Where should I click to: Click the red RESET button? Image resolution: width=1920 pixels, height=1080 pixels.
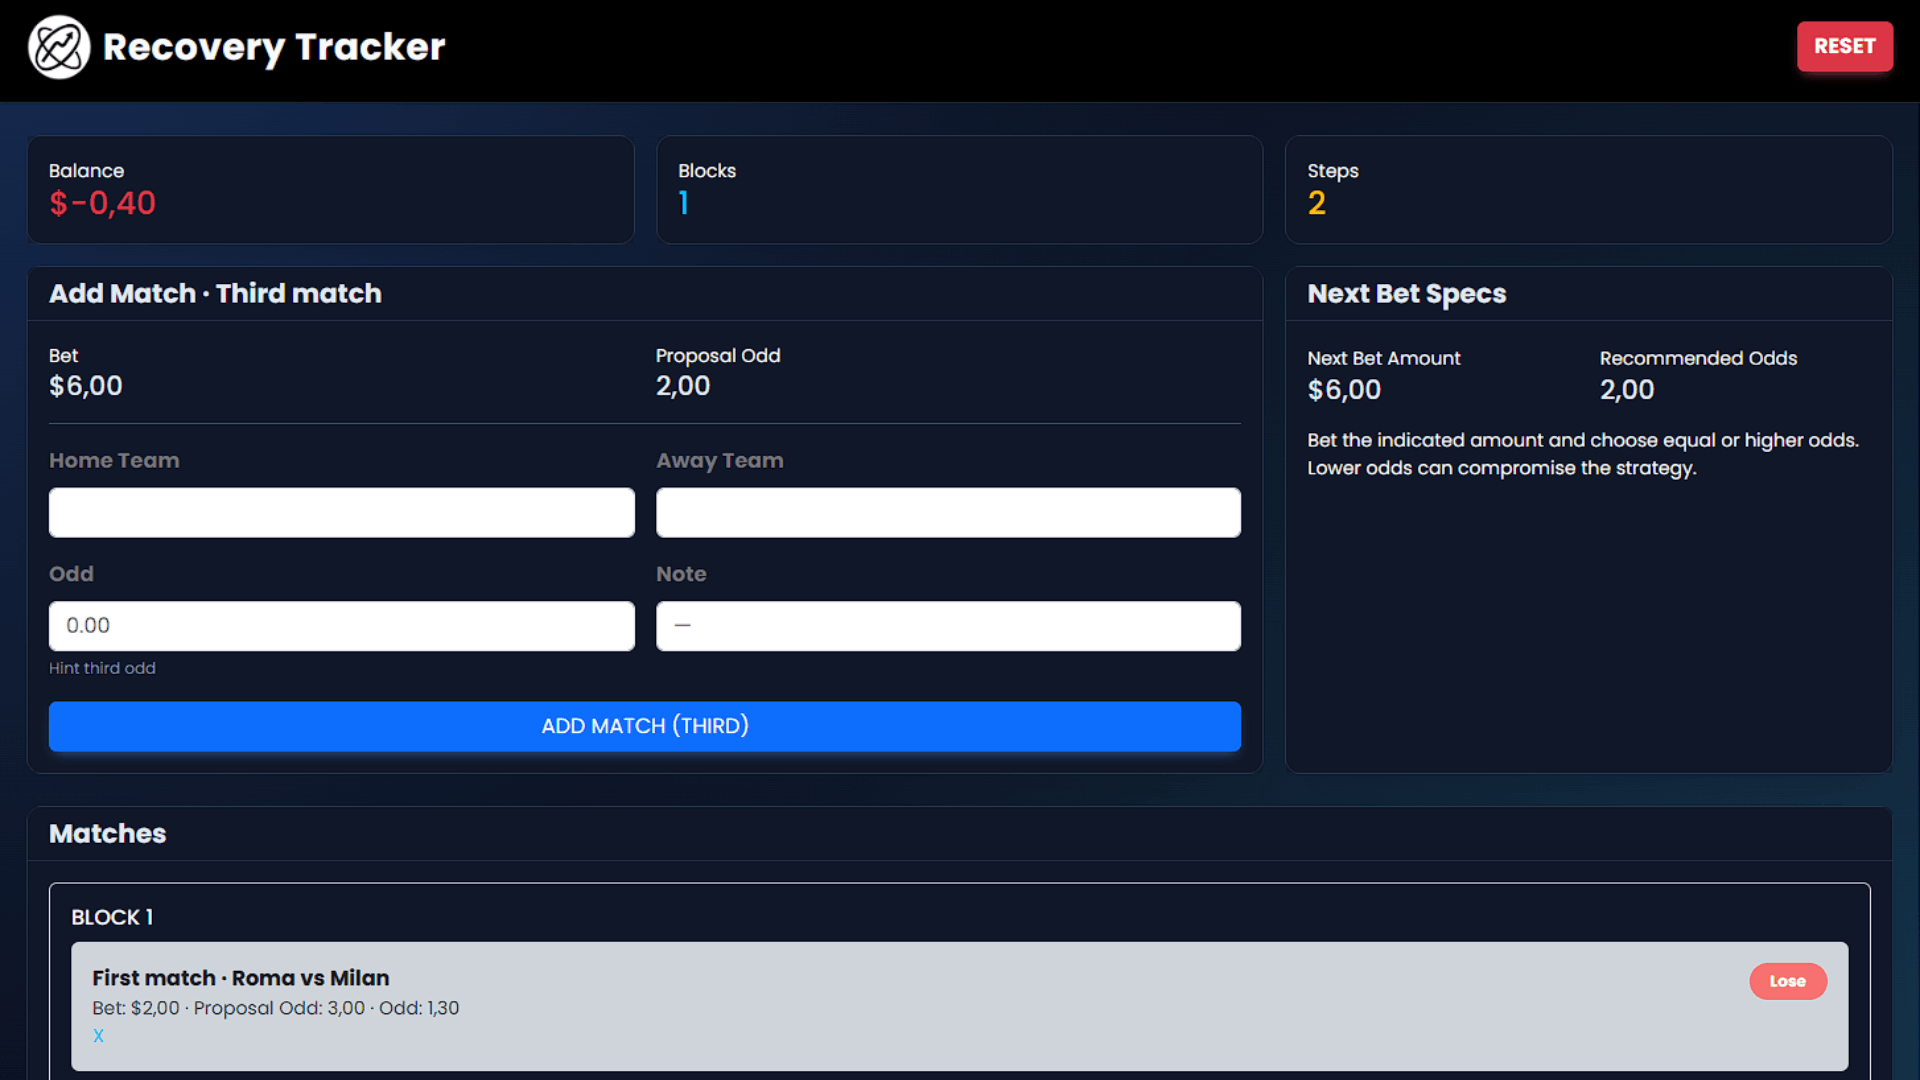click(x=1844, y=46)
